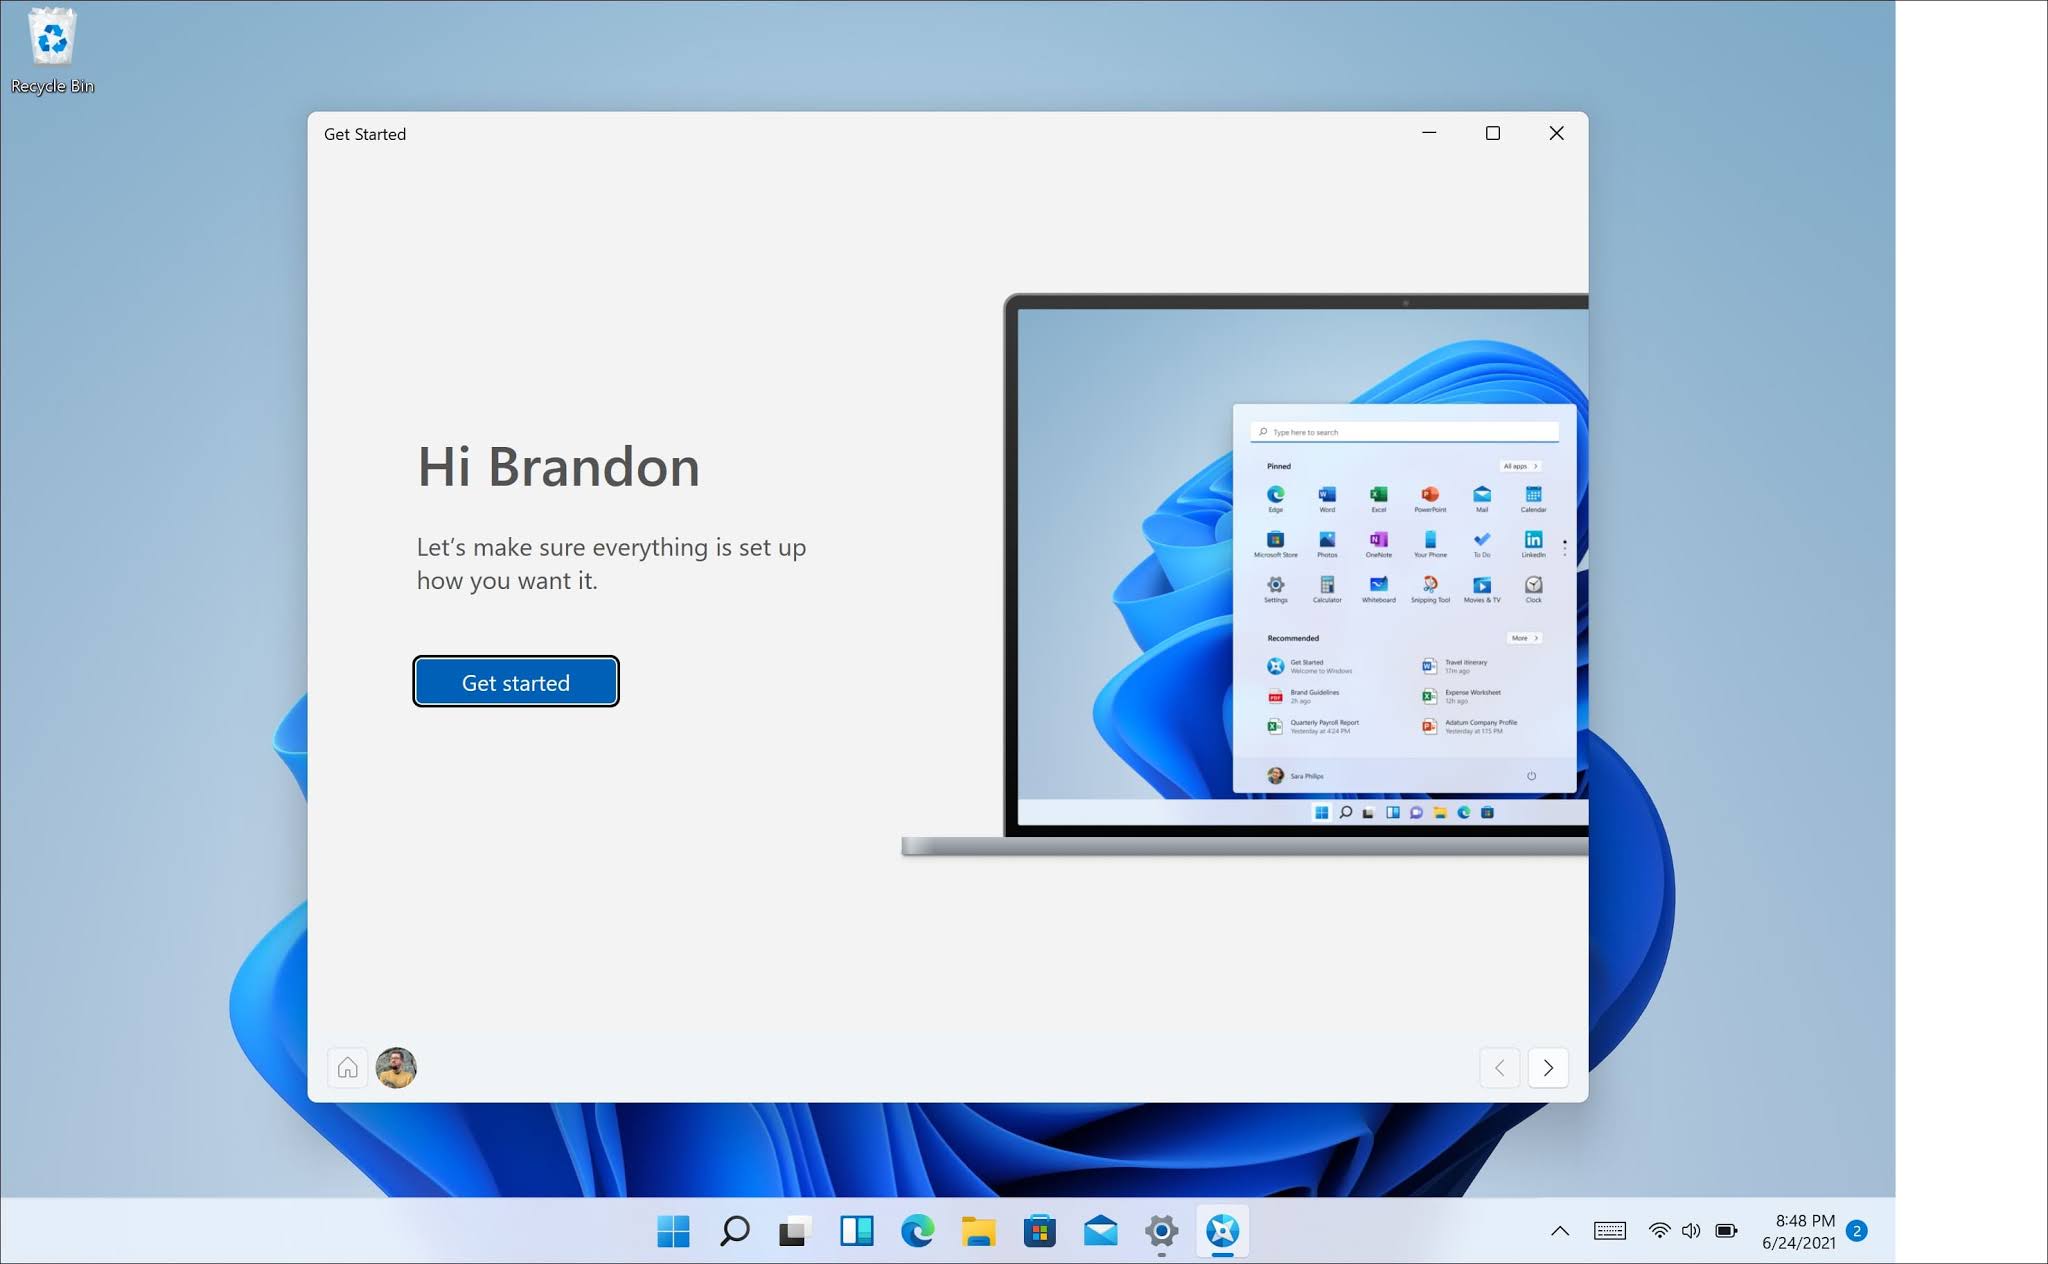The width and height of the screenshot is (2048, 1264).
Task: Go to previous page with left chevron
Action: [1499, 1068]
